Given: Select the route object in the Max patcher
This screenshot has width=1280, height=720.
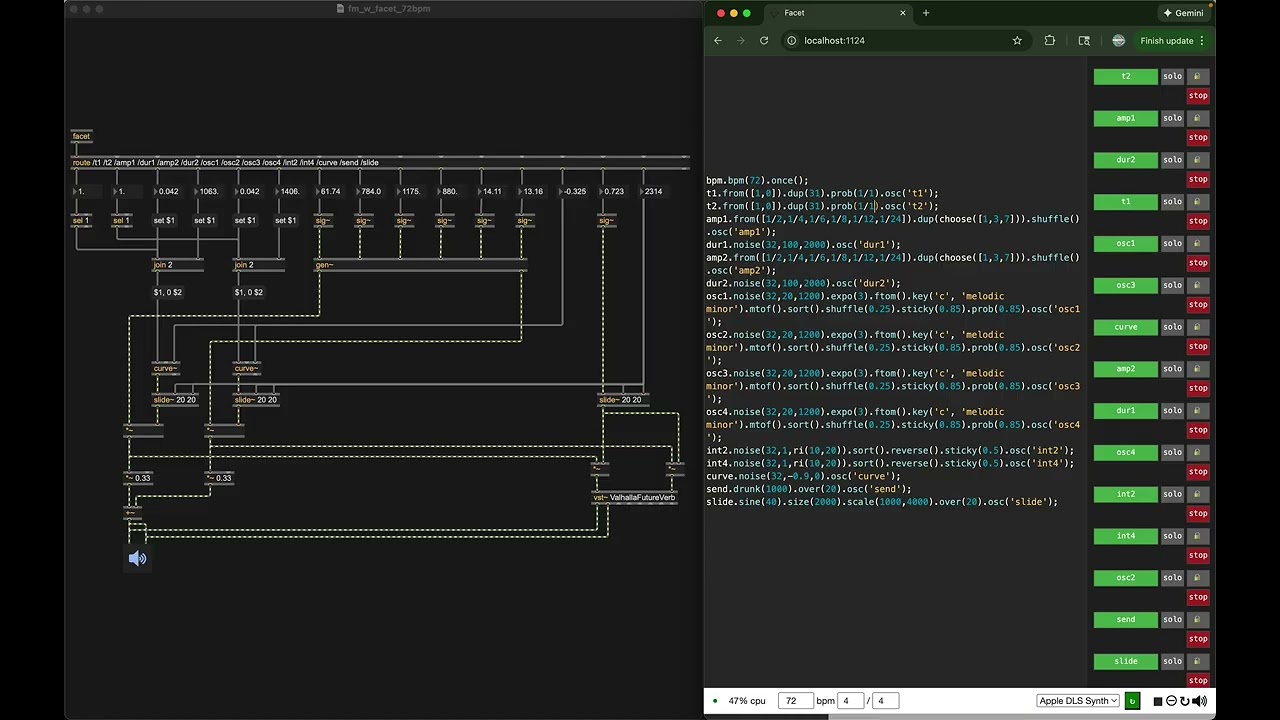Looking at the screenshot, I should pos(380,162).
